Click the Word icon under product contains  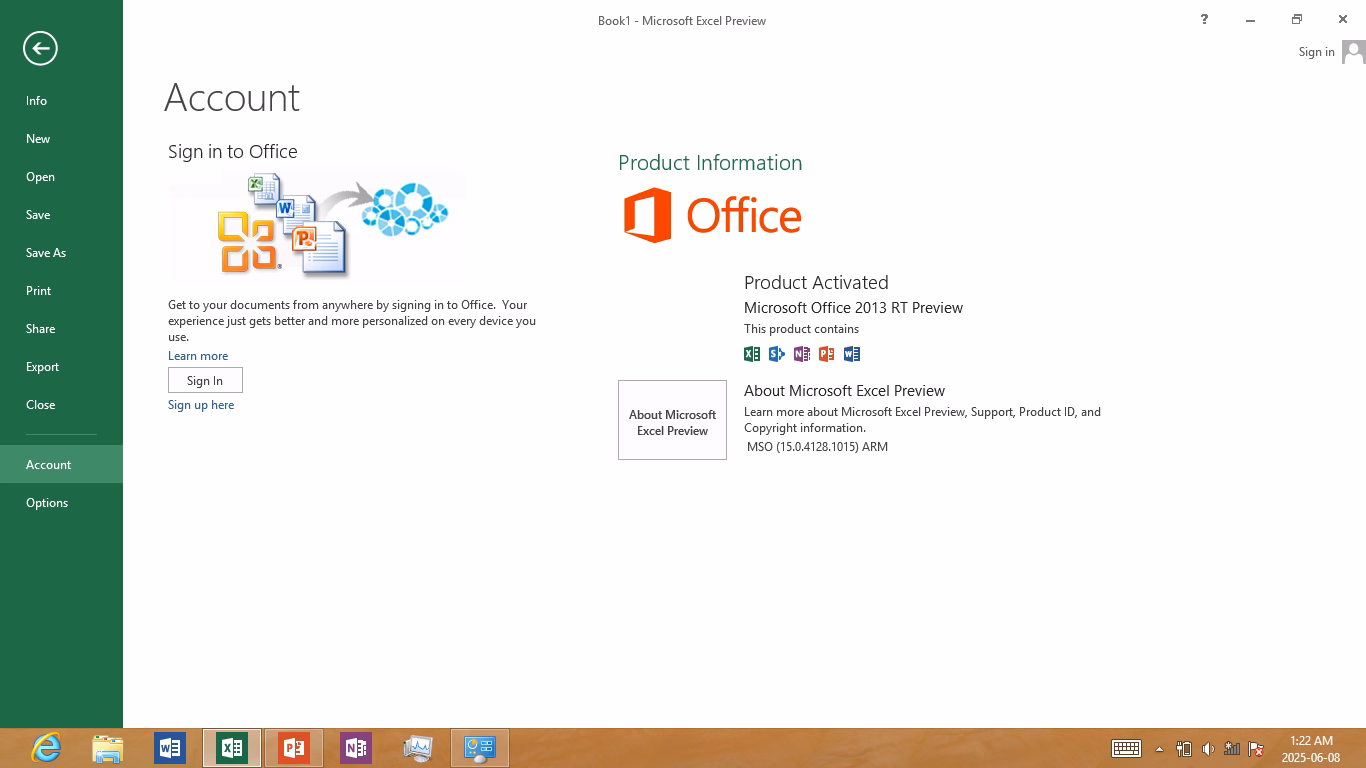tap(852, 354)
